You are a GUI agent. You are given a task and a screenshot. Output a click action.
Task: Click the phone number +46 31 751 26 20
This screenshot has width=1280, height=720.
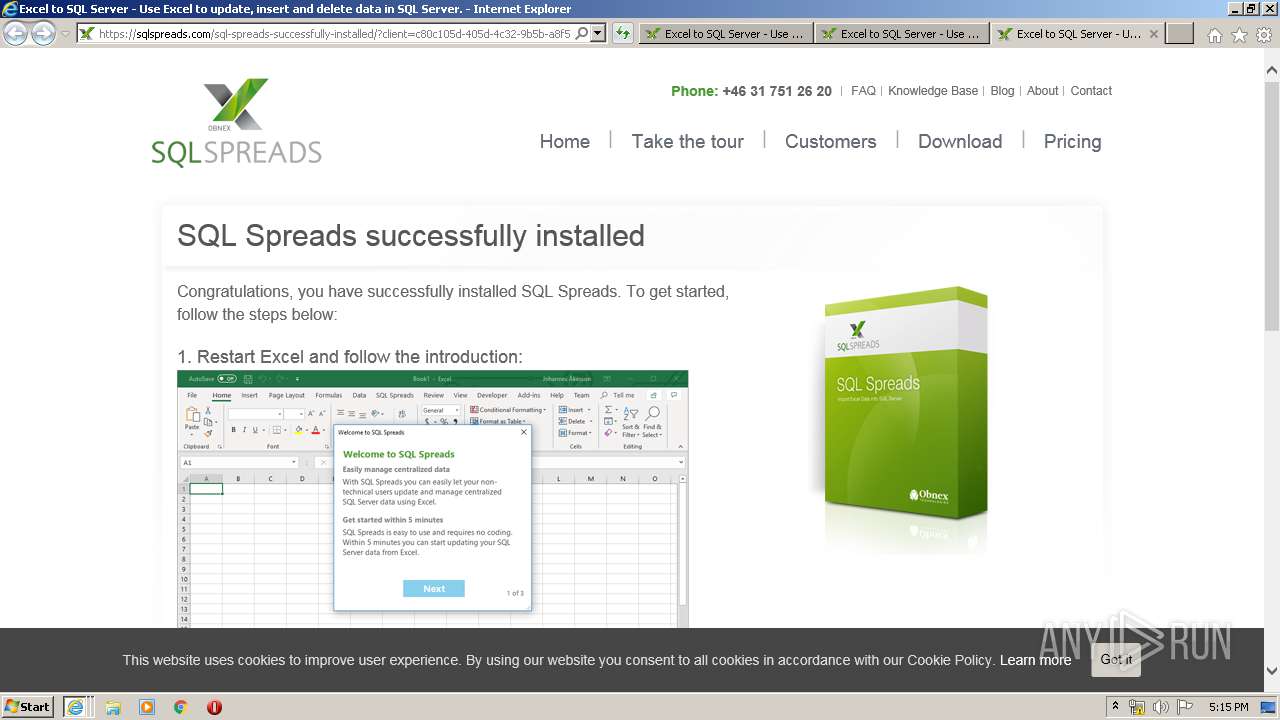(777, 91)
